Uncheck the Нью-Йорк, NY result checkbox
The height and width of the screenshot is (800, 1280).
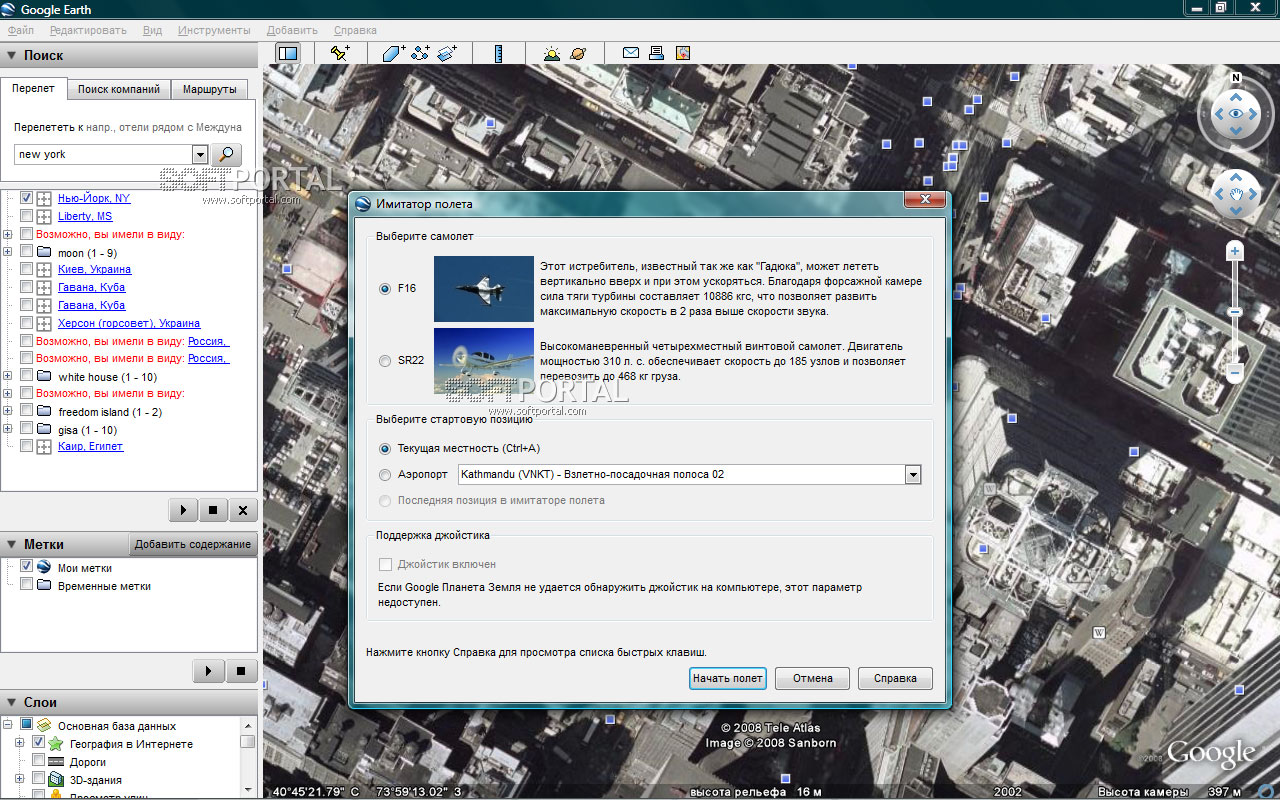click(27, 198)
